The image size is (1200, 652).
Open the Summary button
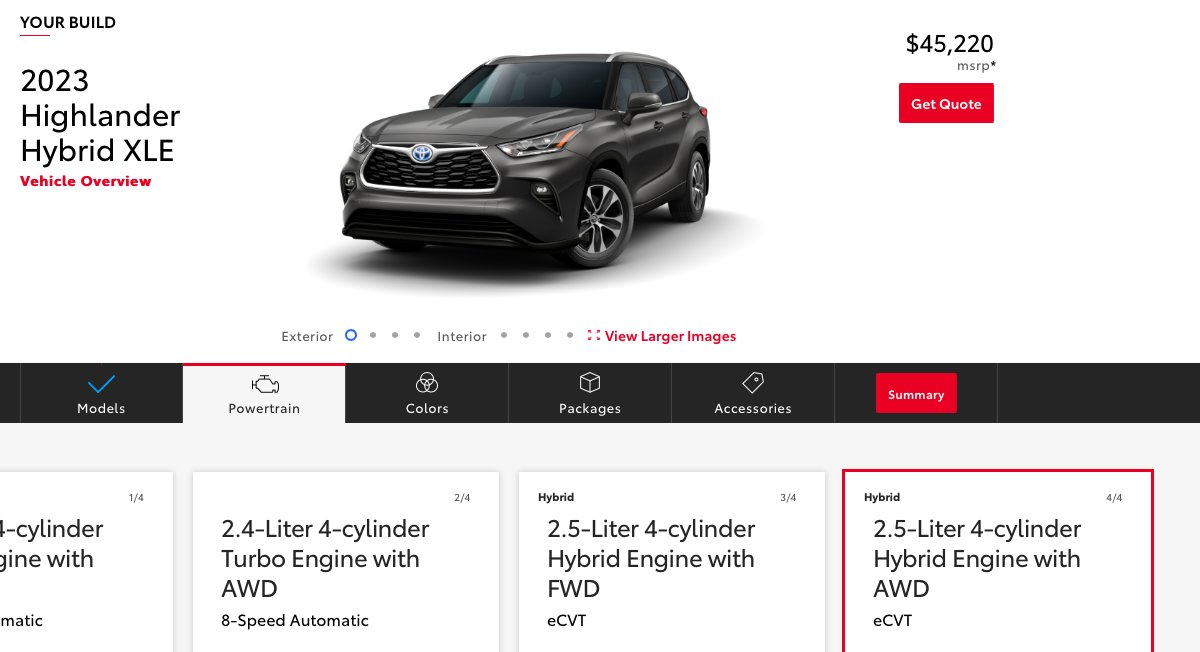click(x=916, y=393)
